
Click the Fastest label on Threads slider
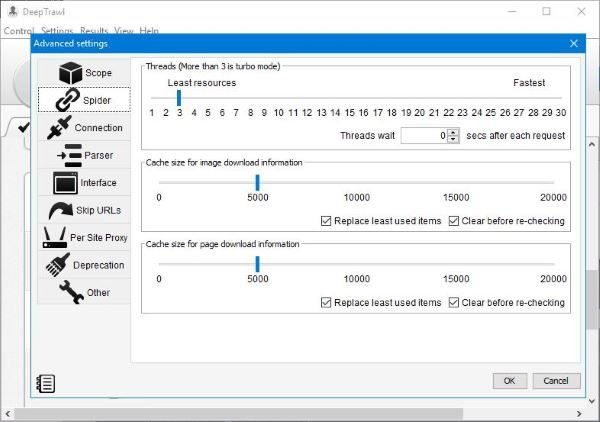pyautogui.click(x=529, y=83)
